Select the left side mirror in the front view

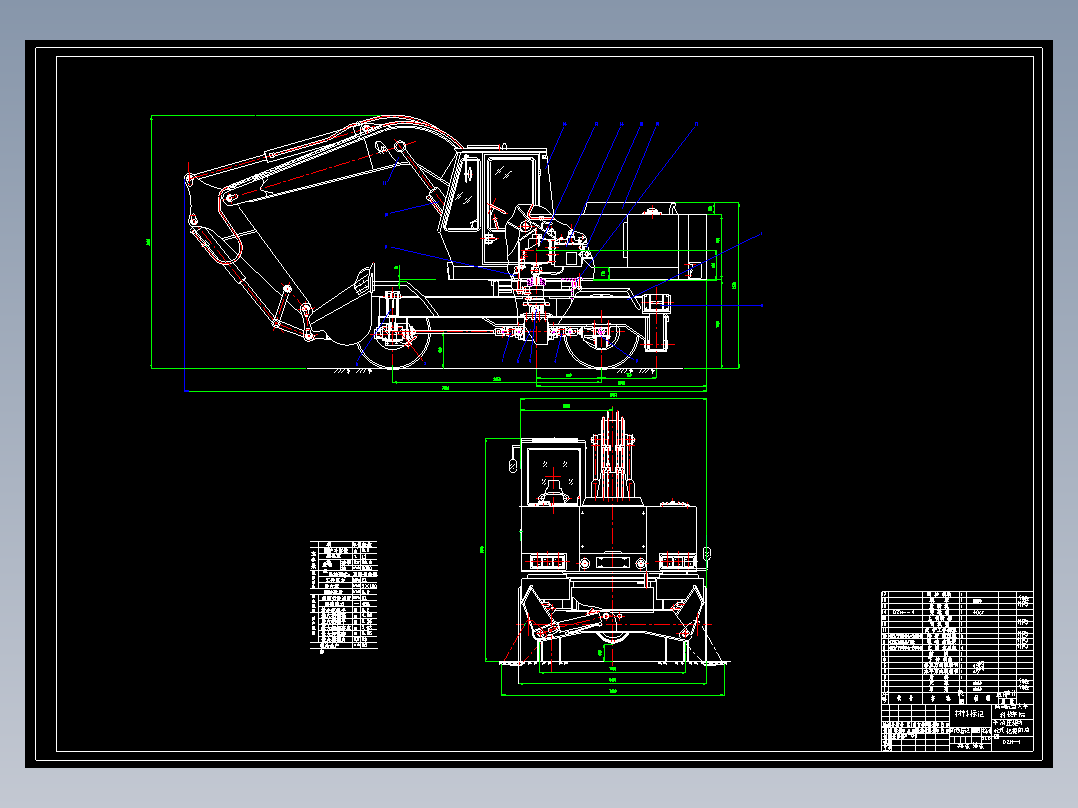click(512, 466)
